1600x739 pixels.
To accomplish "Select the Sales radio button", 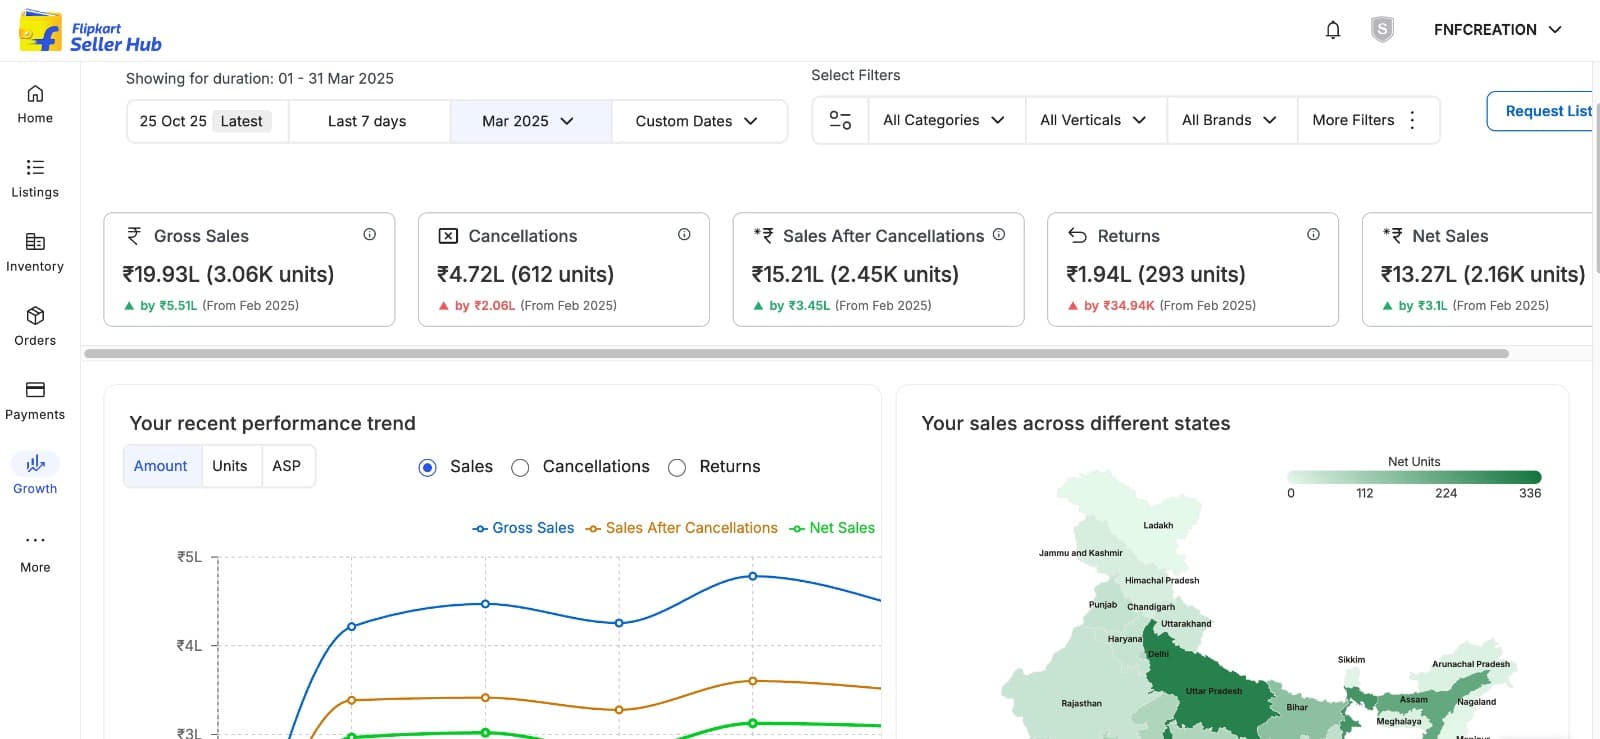I will click(x=428, y=467).
